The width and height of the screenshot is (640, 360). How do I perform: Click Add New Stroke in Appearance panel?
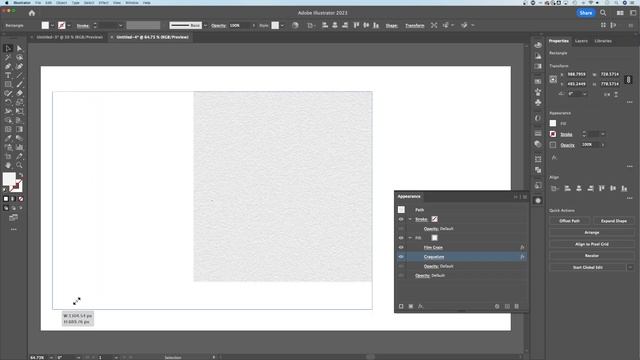(401, 306)
